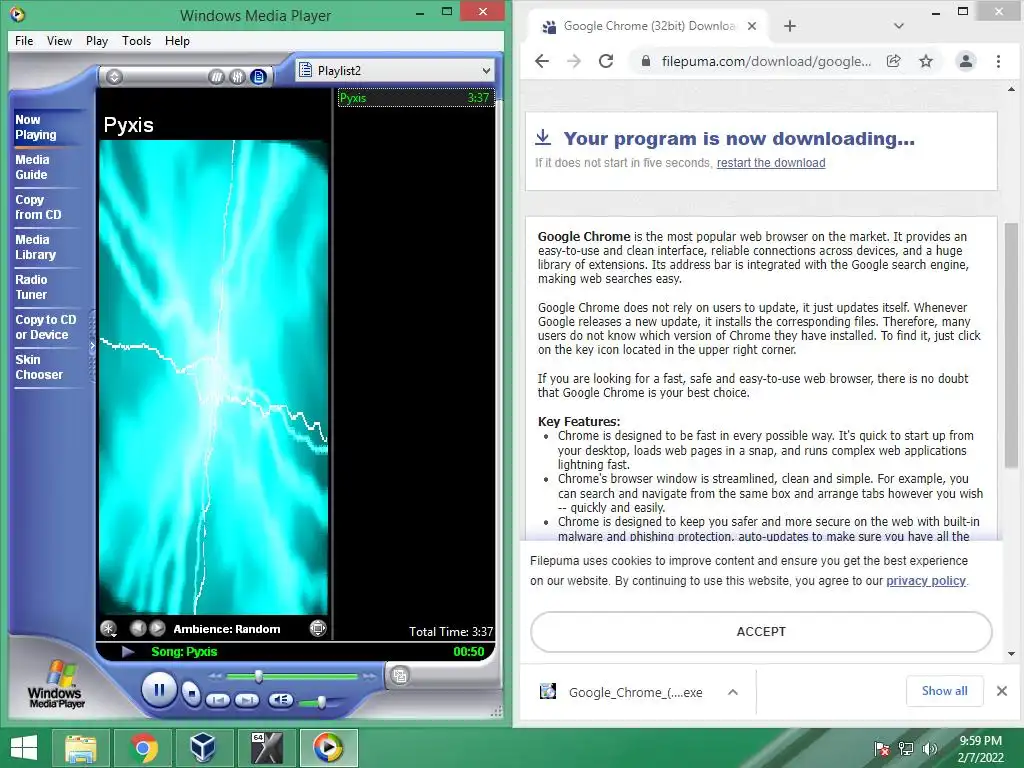Select next visualization preset
The width and height of the screenshot is (1024, 768).
point(157,628)
